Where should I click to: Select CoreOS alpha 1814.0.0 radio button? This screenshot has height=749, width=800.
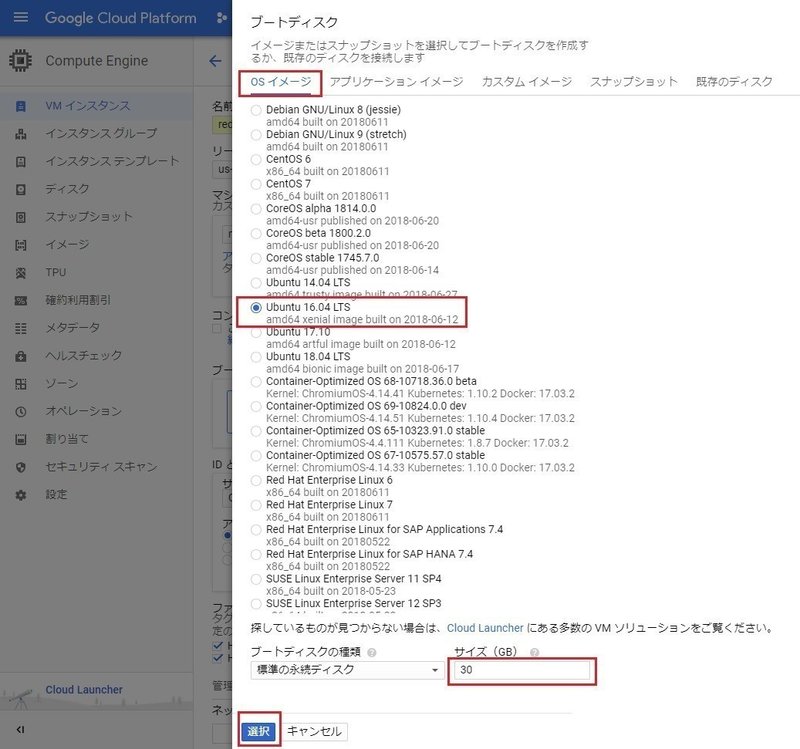(256, 209)
